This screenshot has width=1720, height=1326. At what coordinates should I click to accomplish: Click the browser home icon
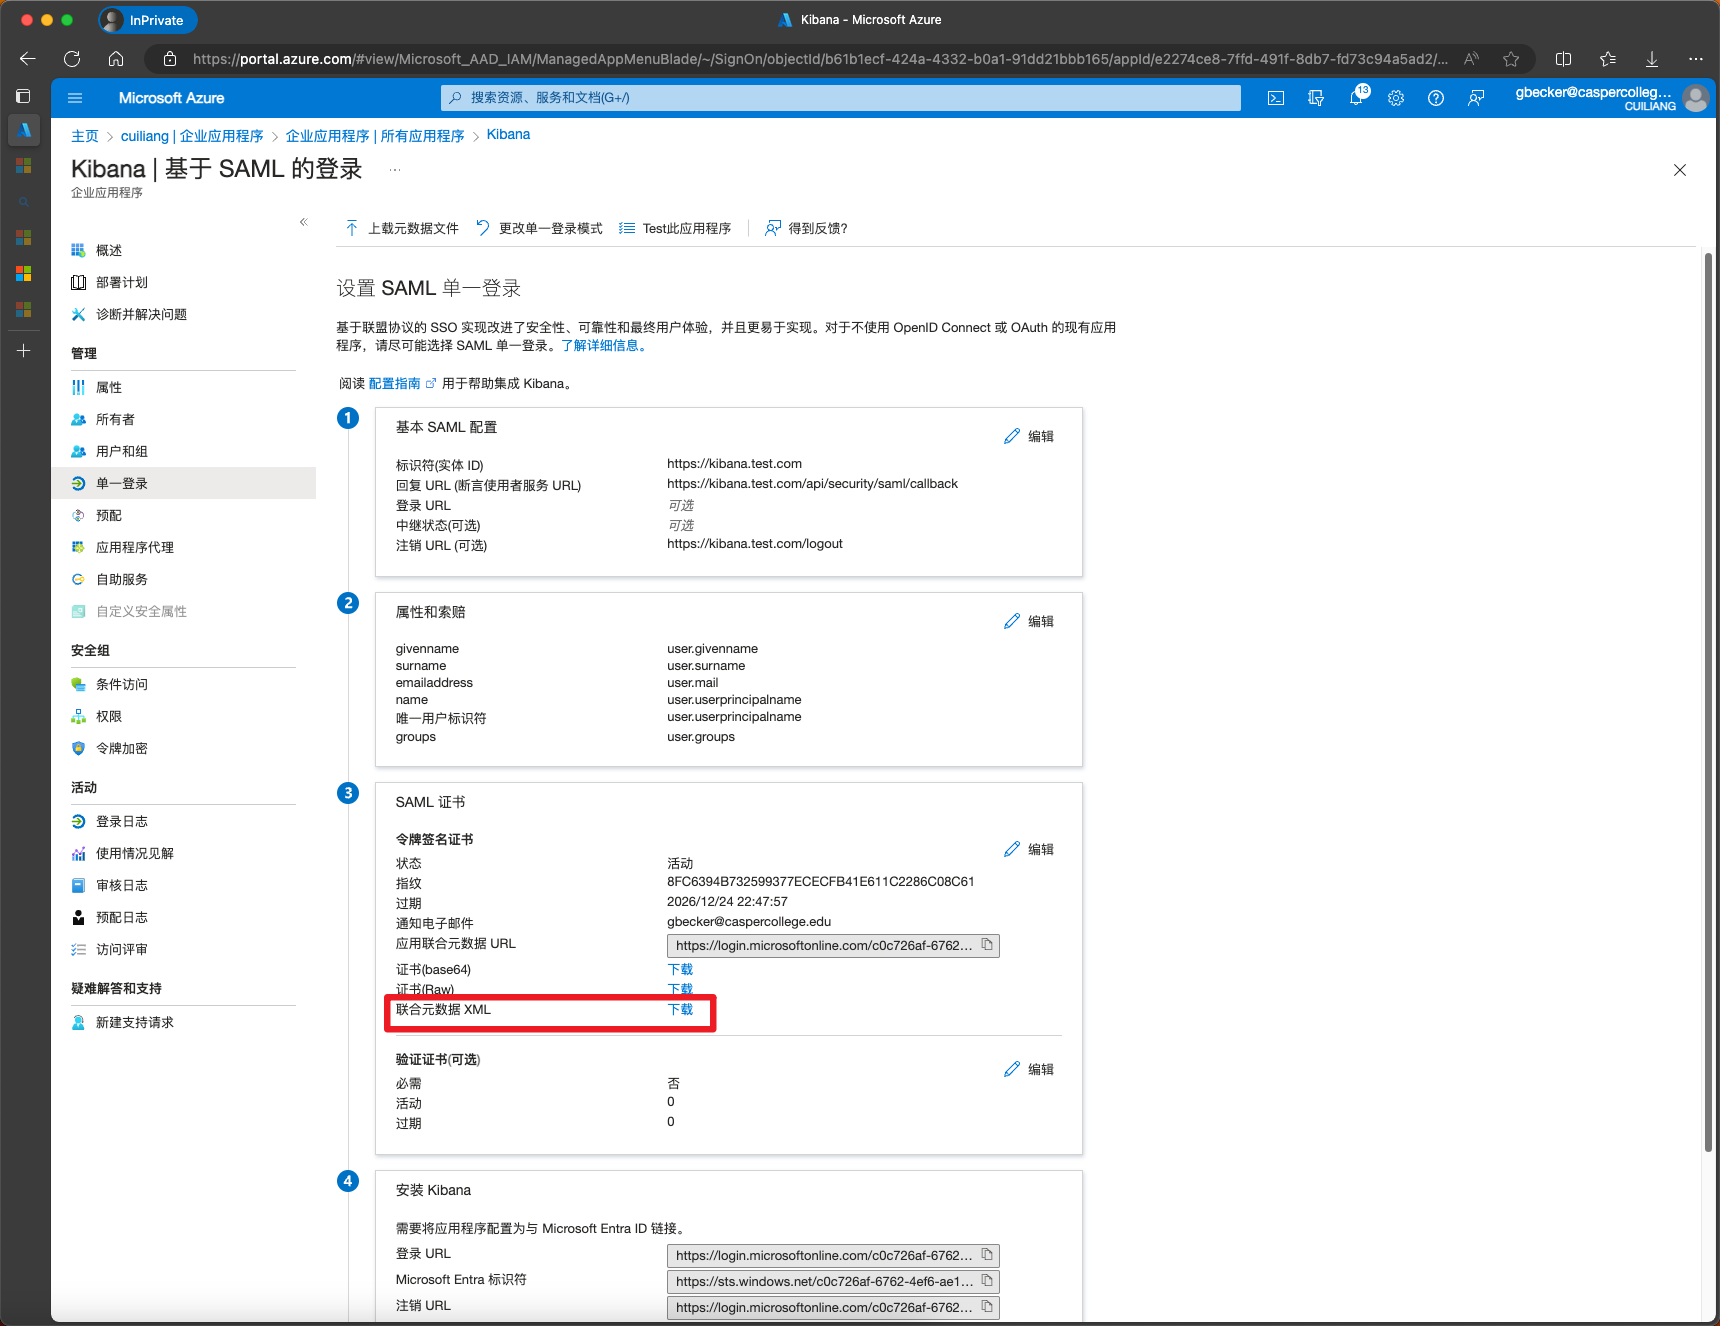(116, 59)
